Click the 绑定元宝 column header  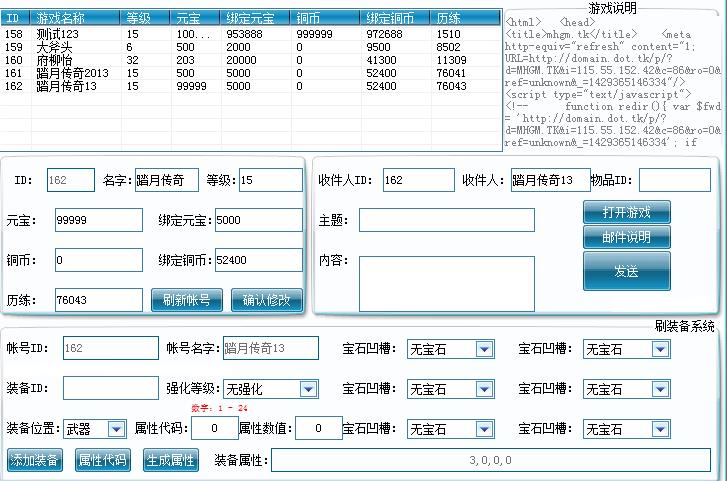click(255, 18)
